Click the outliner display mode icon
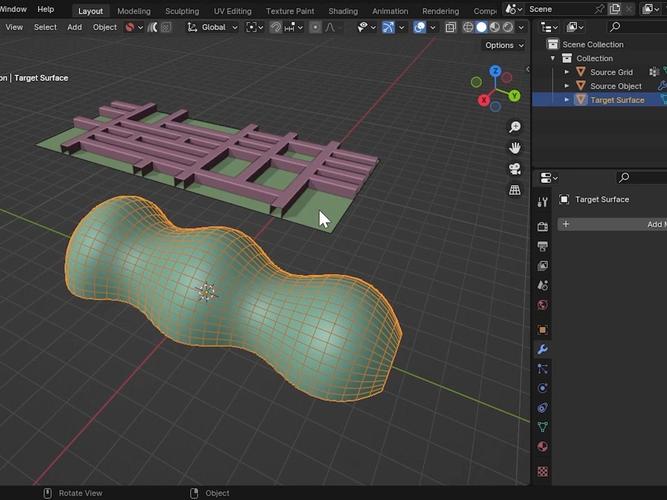The height and width of the screenshot is (500, 667). click(549, 27)
